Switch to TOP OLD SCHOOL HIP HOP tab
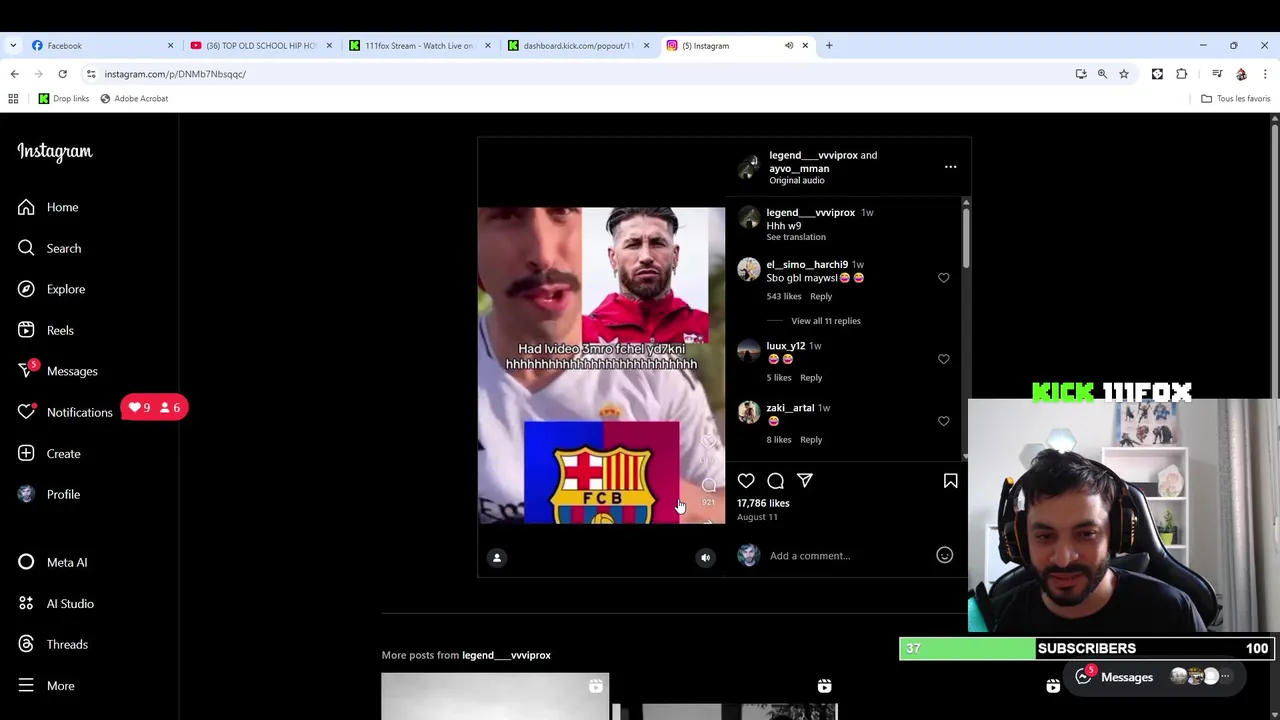 coord(260,45)
